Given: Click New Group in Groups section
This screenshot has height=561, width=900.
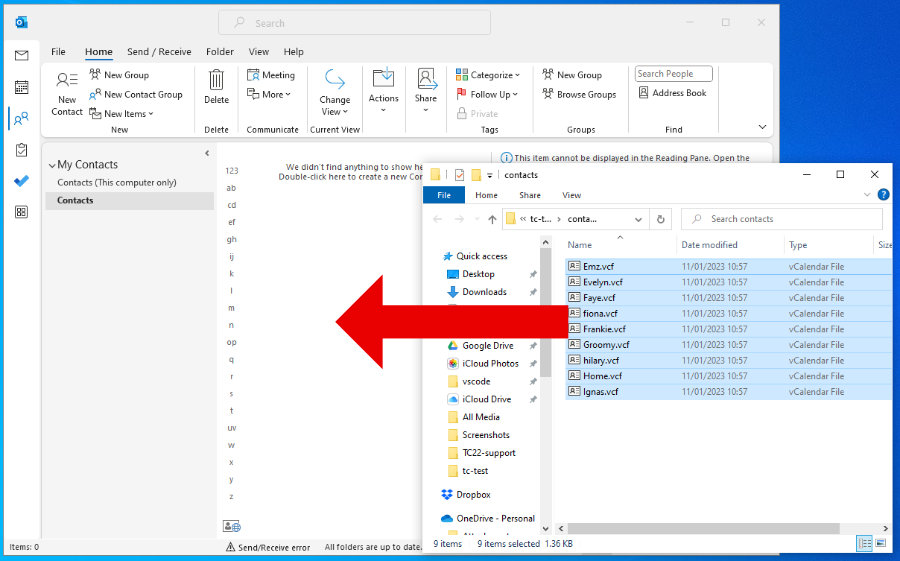Looking at the screenshot, I should click(572, 75).
